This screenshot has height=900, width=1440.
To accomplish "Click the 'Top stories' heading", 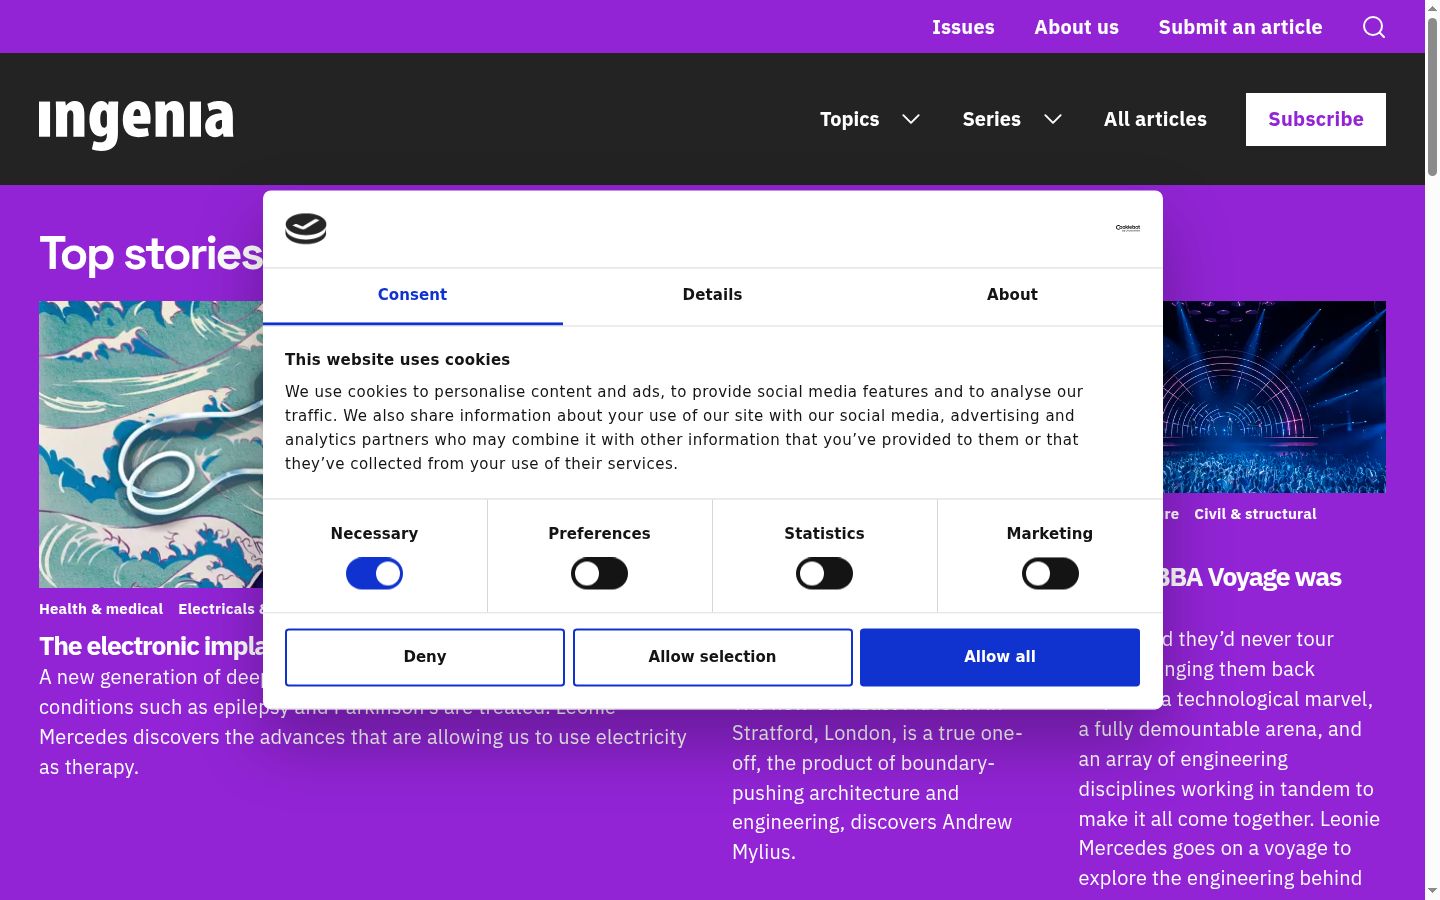I will click(x=151, y=254).
